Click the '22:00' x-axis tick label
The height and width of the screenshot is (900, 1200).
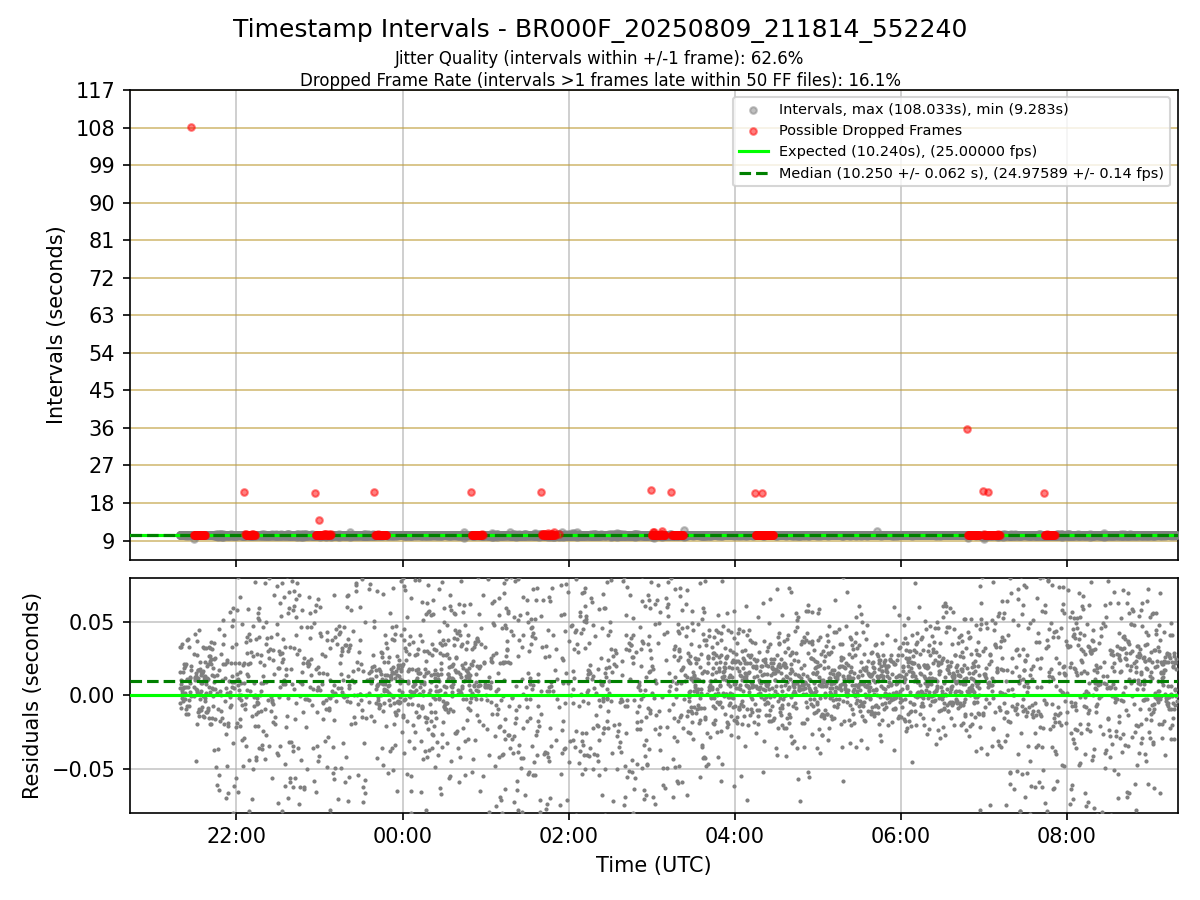click(x=236, y=835)
